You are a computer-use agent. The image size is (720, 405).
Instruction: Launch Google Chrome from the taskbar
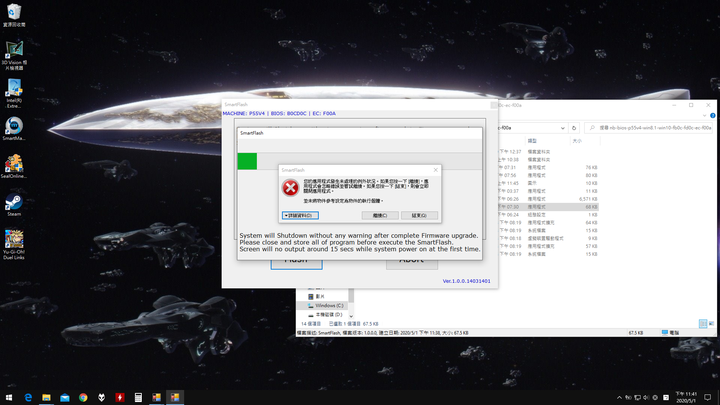point(83,397)
